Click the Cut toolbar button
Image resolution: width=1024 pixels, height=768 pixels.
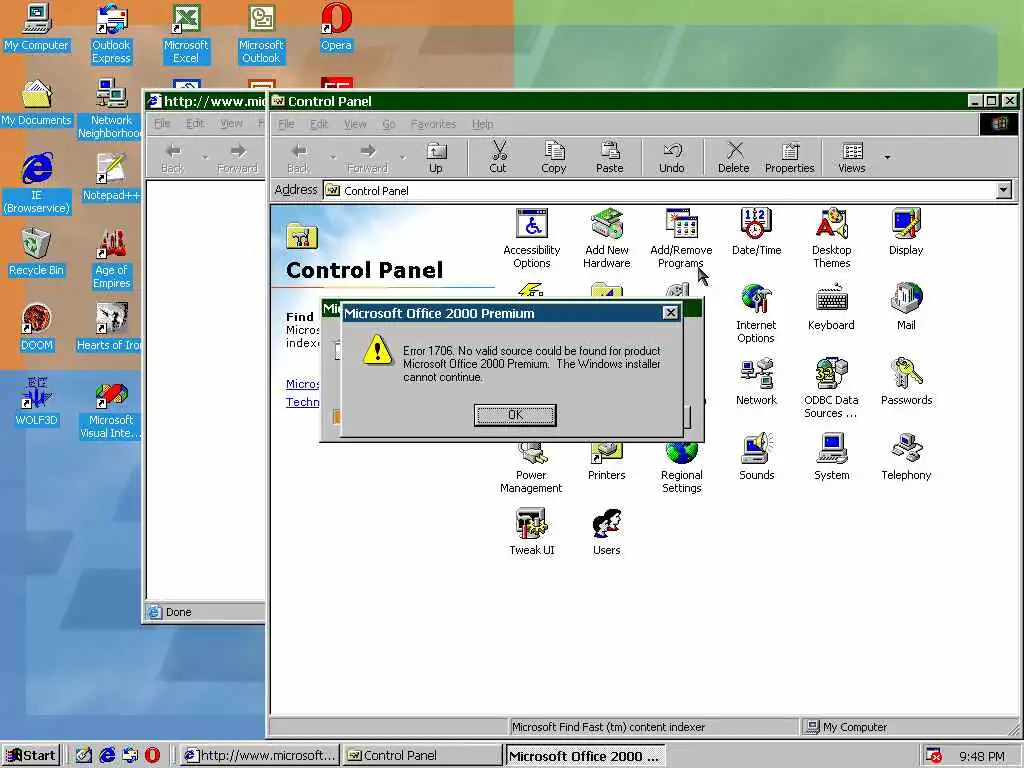498,158
